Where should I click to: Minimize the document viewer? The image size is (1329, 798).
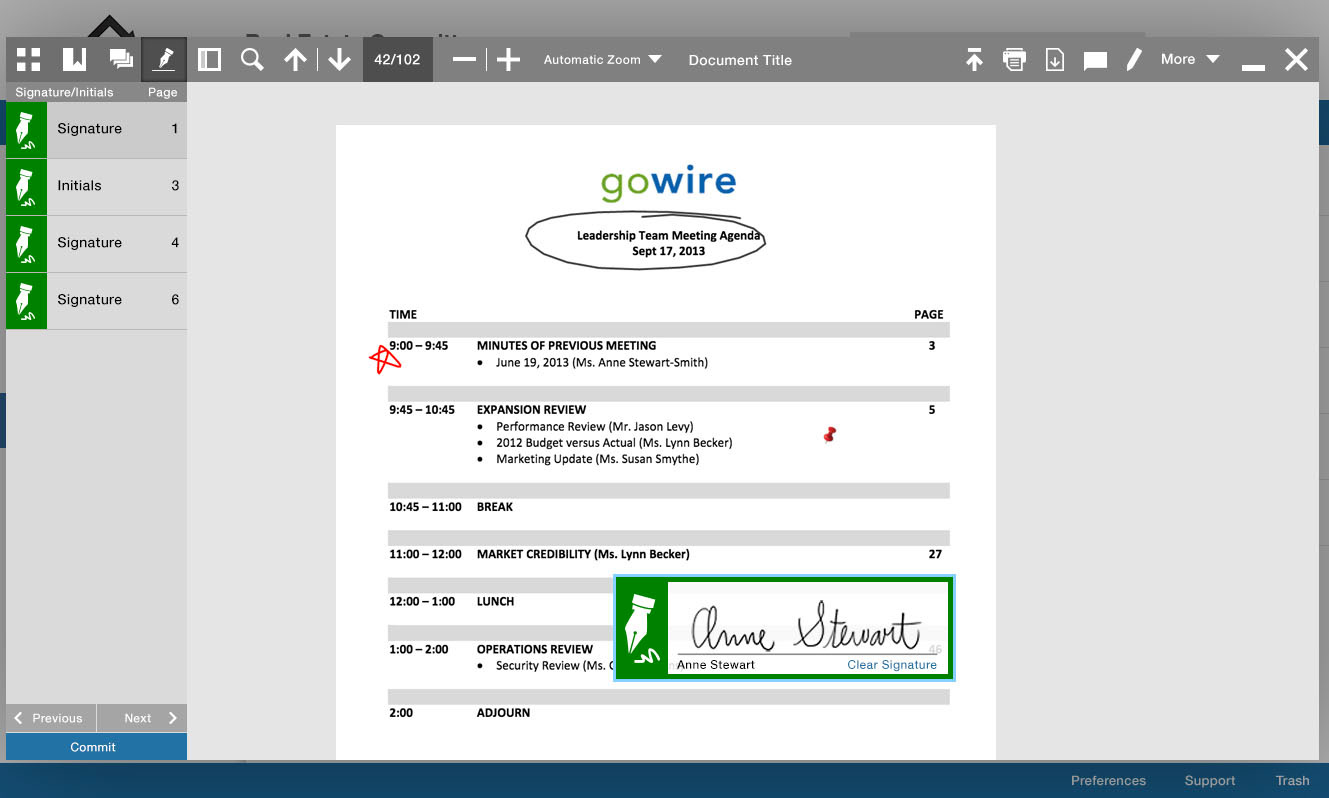(x=1253, y=66)
